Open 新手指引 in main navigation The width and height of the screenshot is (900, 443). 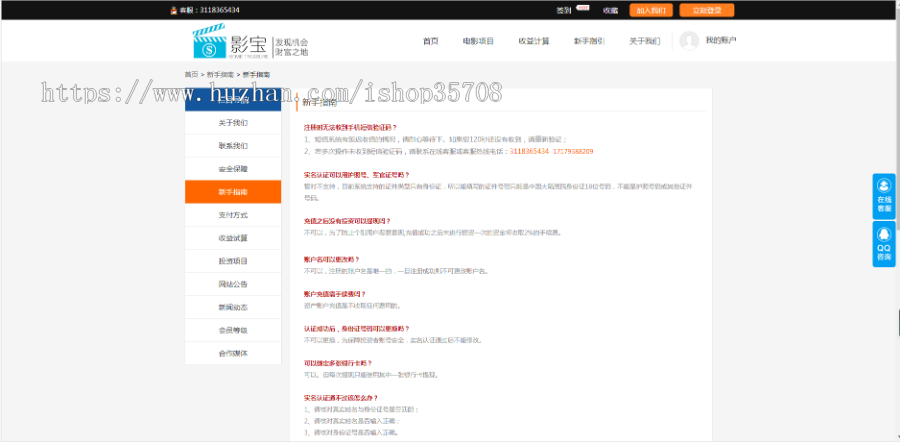tap(589, 41)
